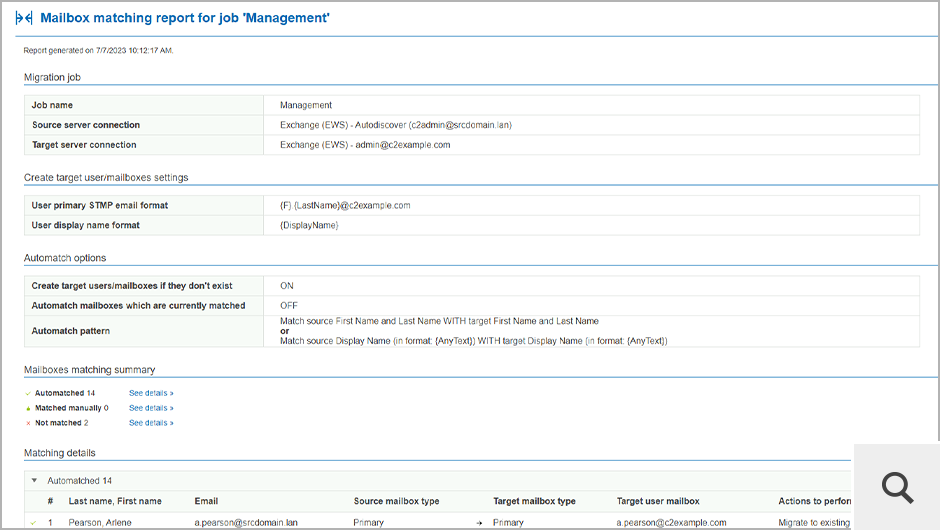This screenshot has width=940, height=530.
Task: Click the Matching details heading
Action: tap(59, 453)
